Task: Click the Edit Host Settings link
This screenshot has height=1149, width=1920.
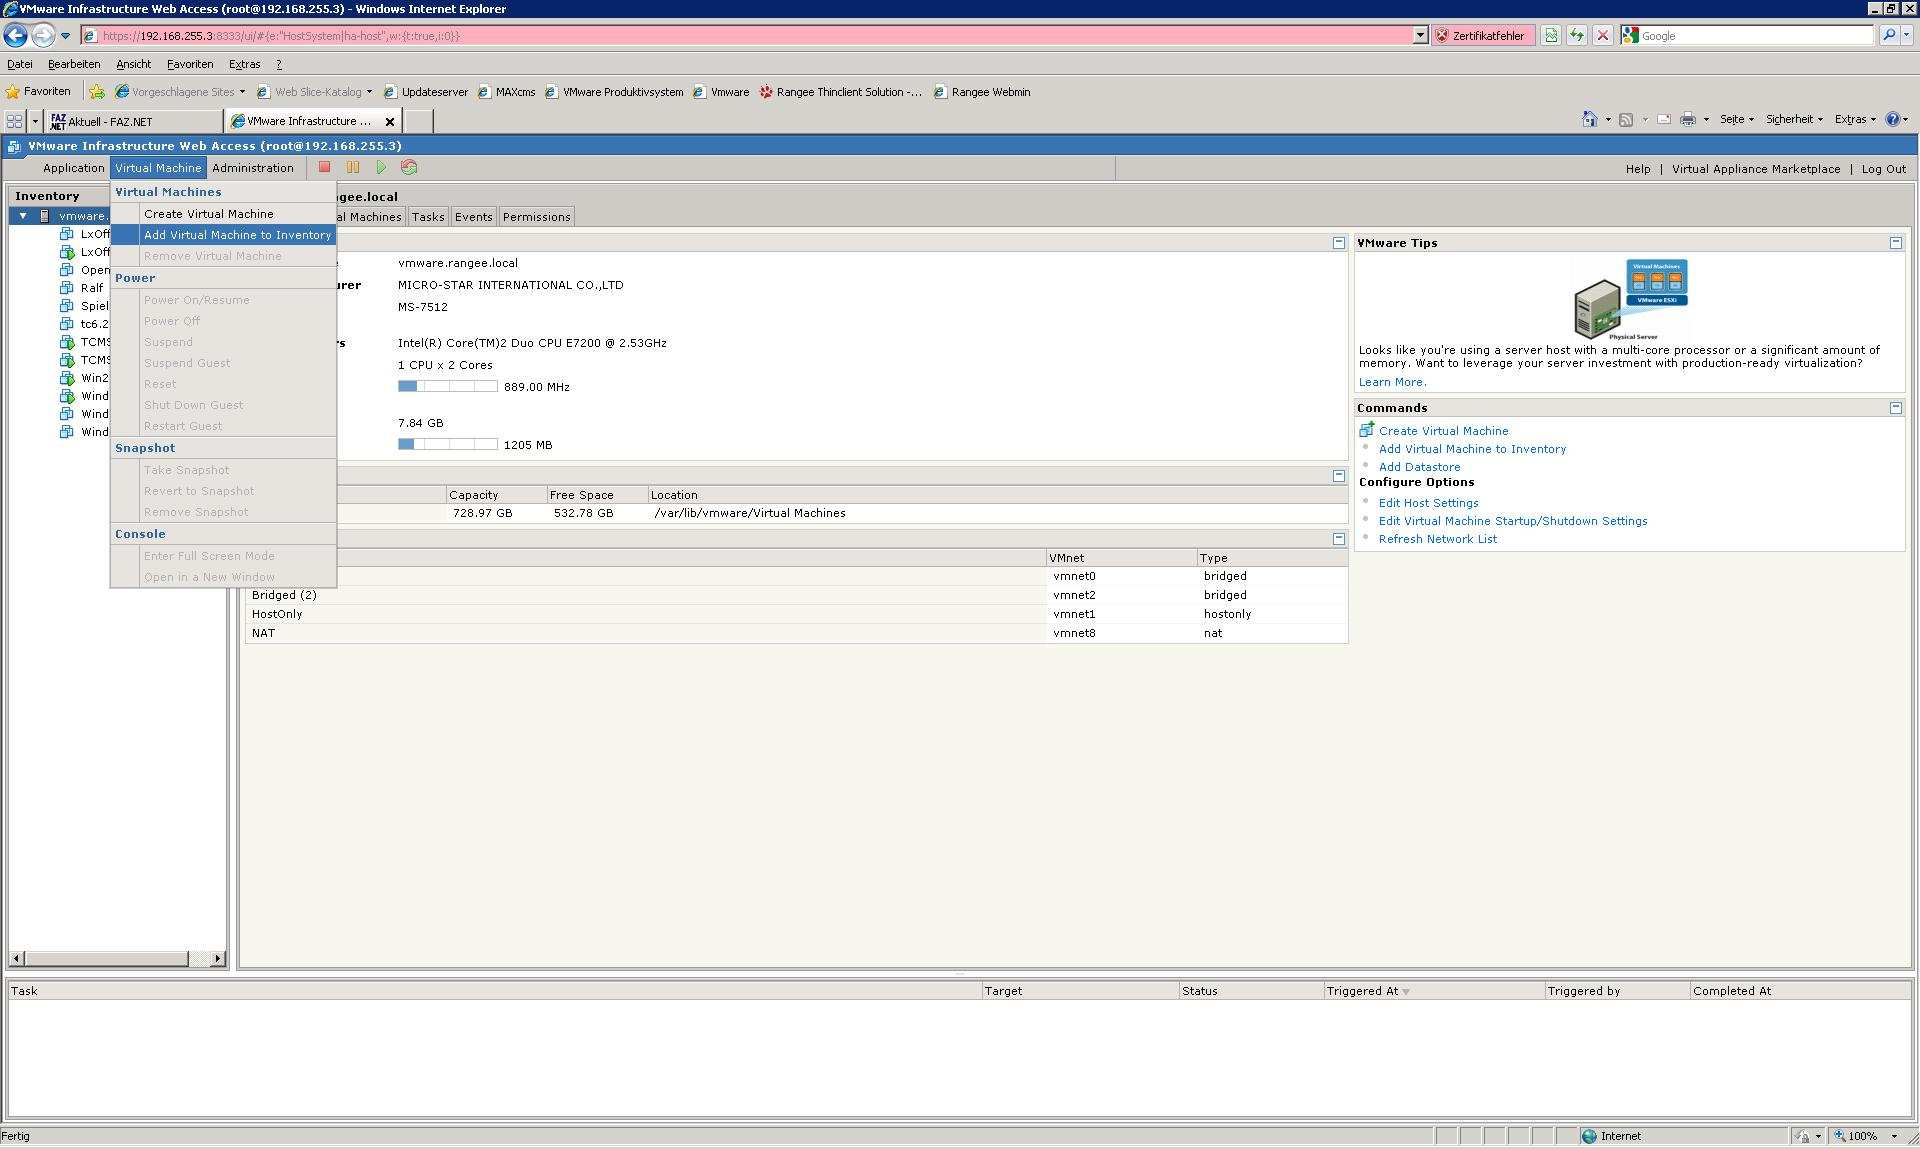Action: tap(1426, 502)
